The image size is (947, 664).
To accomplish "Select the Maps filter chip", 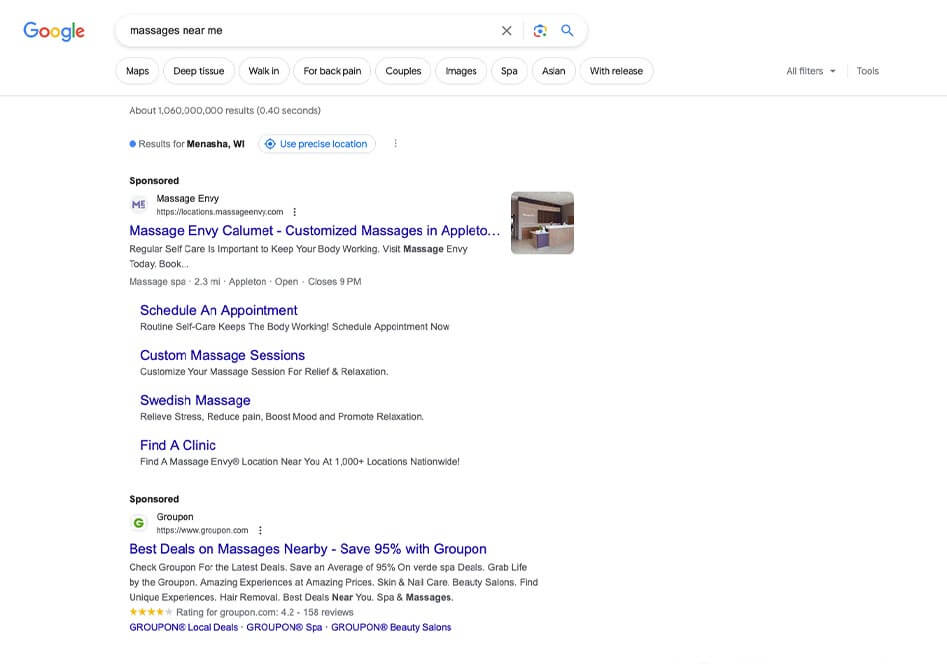I will point(137,71).
